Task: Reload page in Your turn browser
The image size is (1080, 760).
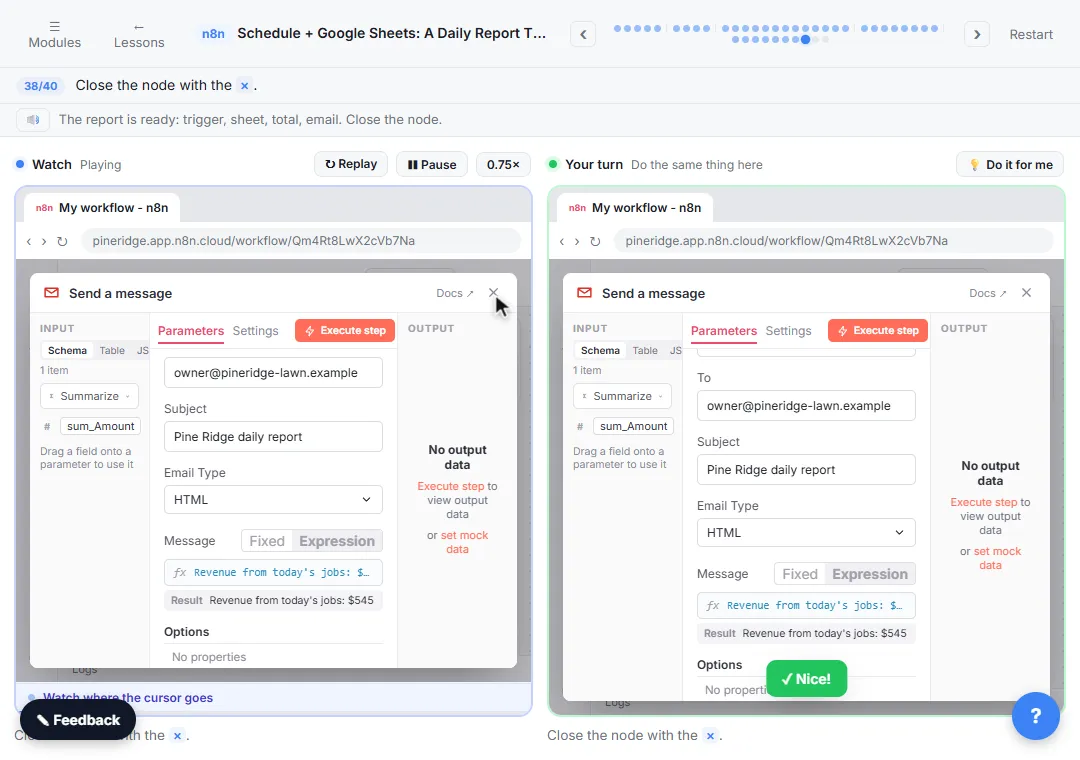Action: 594,241
